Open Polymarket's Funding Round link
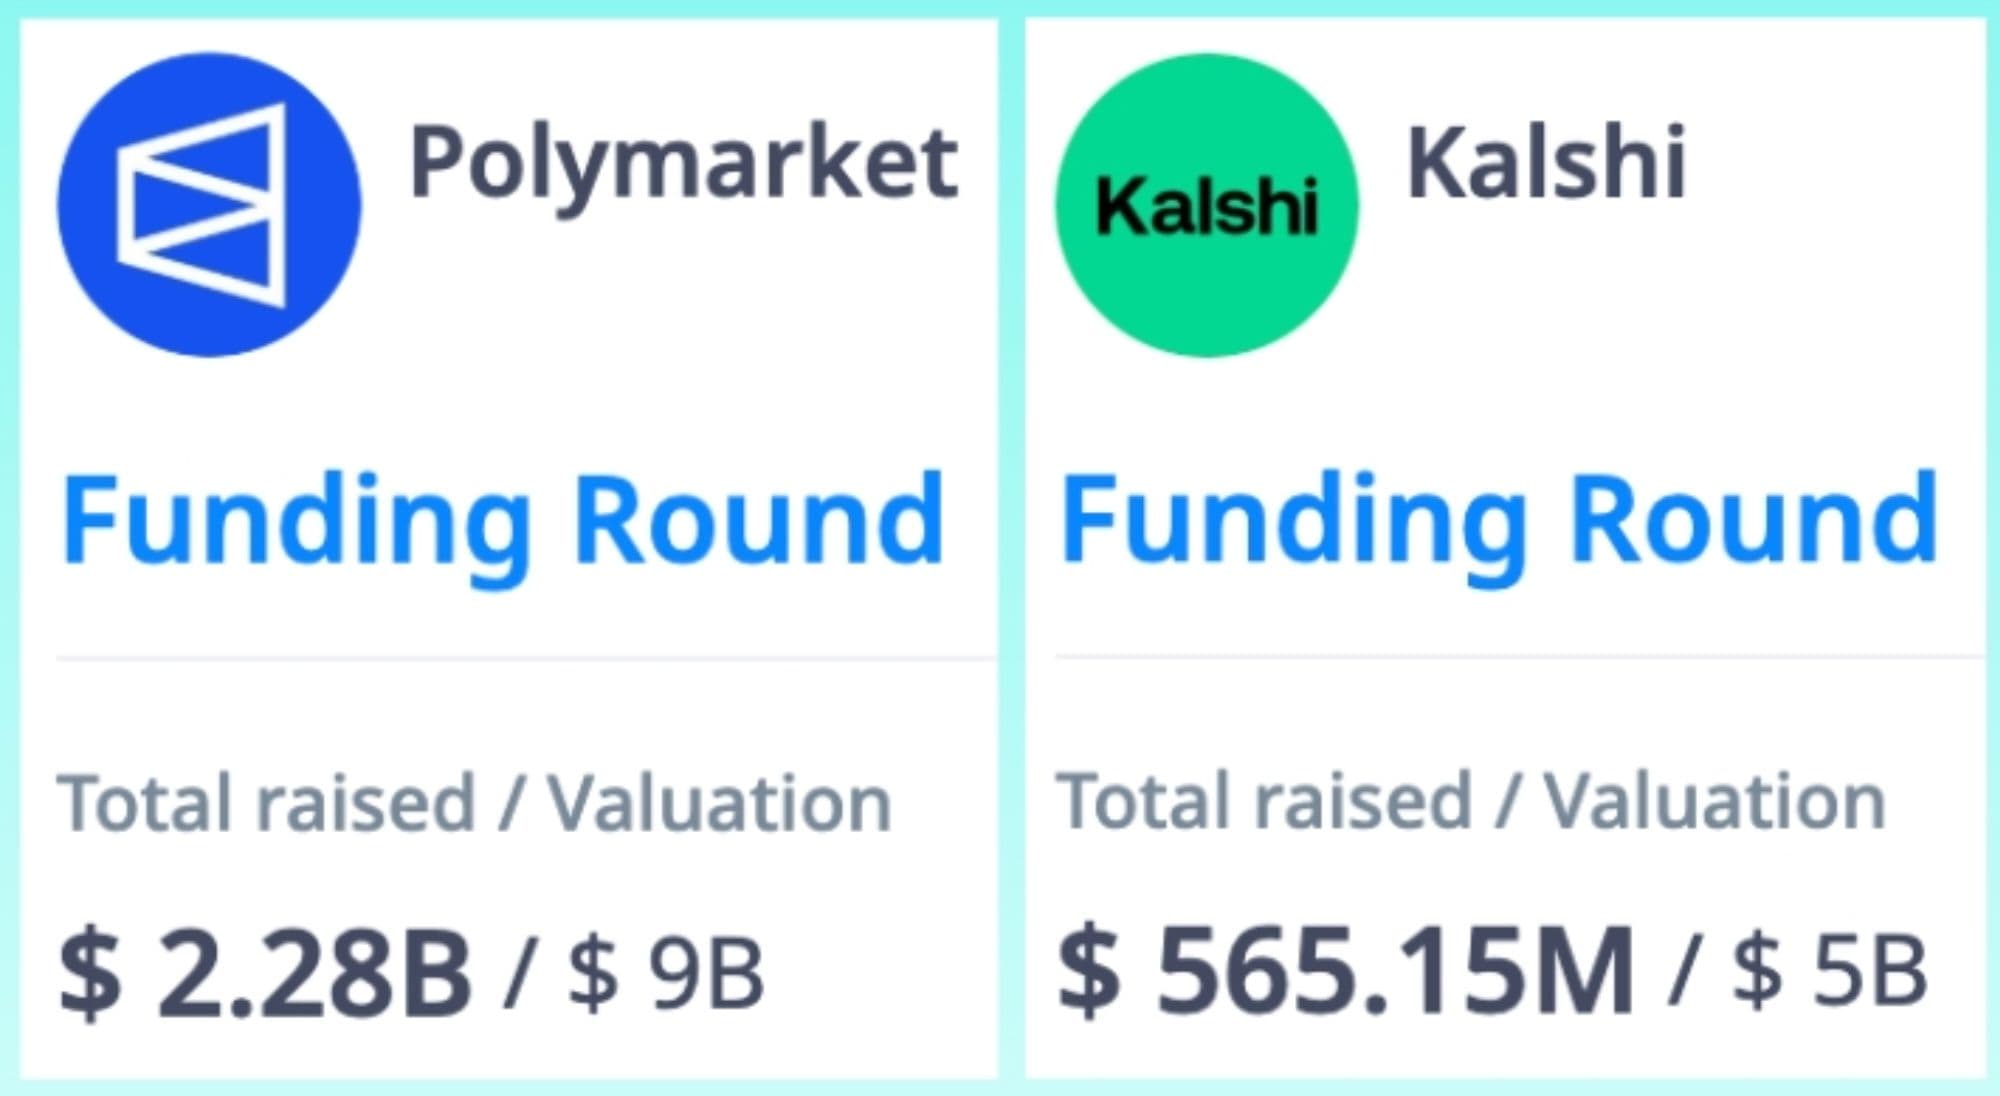Image resolution: width=2000 pixels, height=1096 pixels. 503,522
